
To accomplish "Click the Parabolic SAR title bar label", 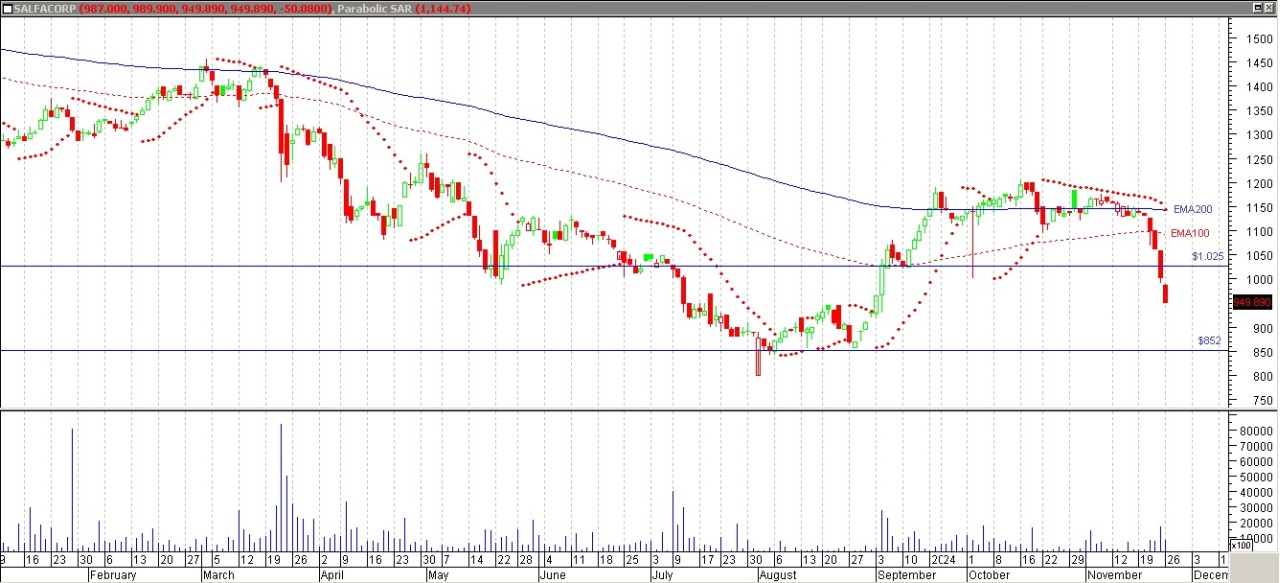I will coord(375,8).
